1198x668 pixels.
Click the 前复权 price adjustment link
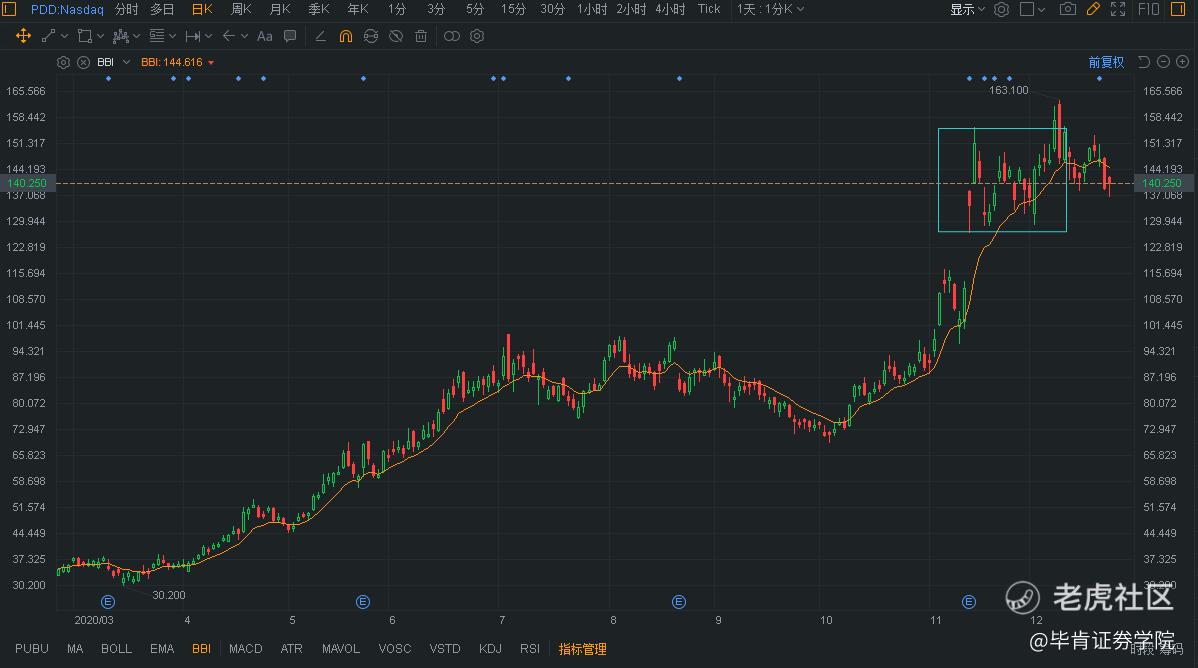tap(1106, 62)
